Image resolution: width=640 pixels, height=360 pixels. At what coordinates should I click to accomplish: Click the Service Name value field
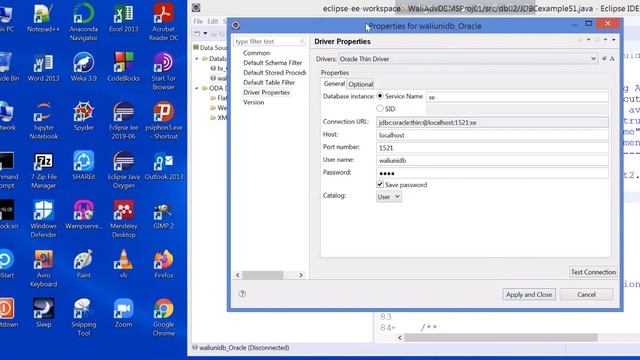tap(517, 97)
